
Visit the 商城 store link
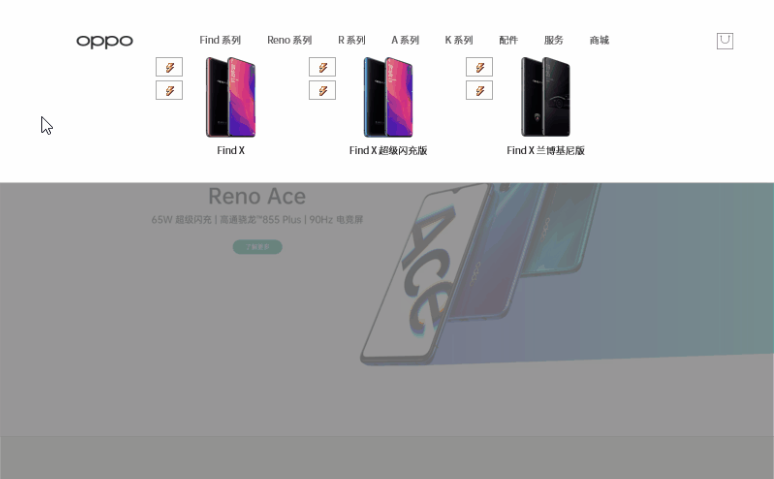coord(599,40)
